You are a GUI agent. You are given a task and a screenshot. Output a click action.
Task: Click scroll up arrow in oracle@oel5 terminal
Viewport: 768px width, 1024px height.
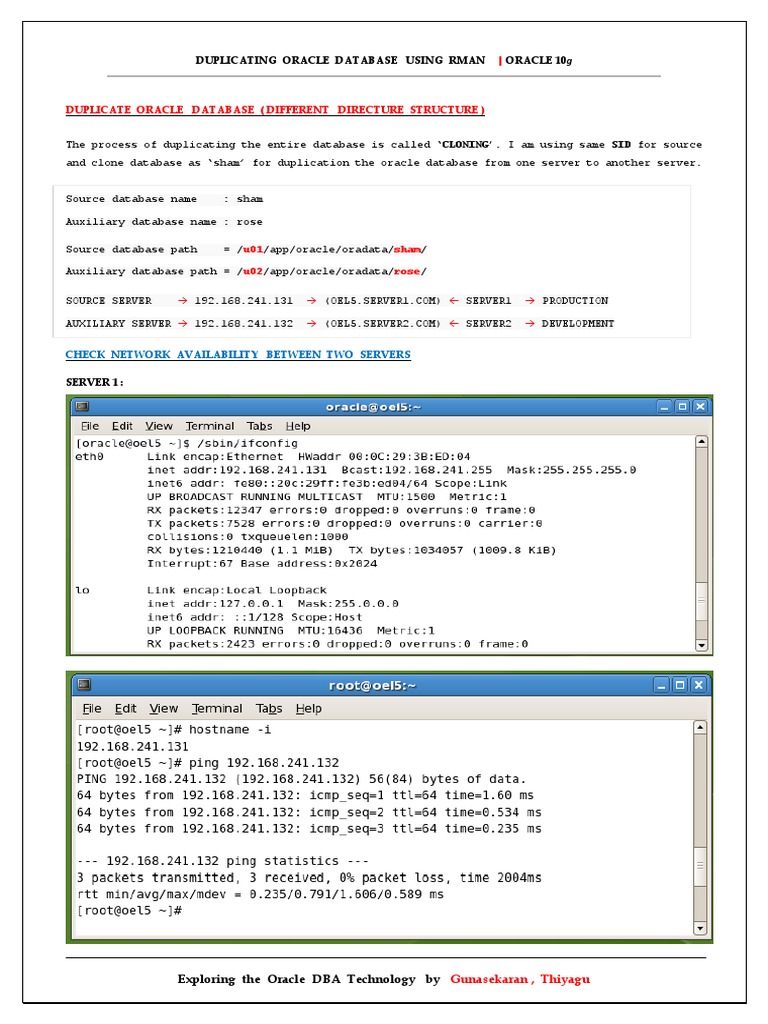(701, 441)
